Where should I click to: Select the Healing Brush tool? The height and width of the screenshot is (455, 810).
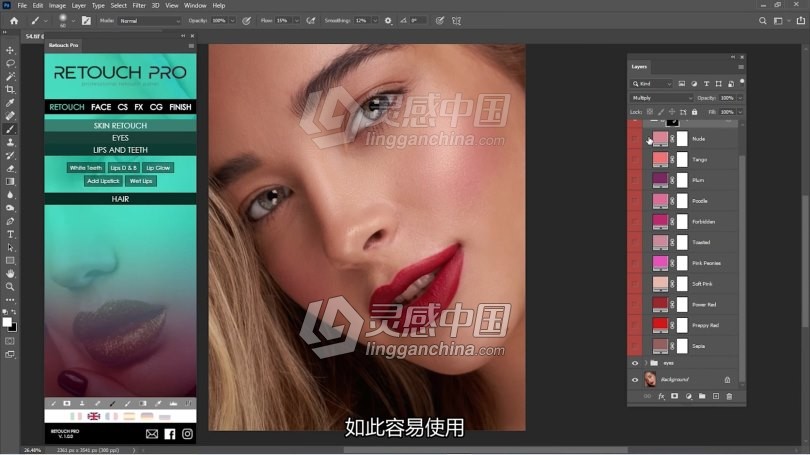pos(10,116)
